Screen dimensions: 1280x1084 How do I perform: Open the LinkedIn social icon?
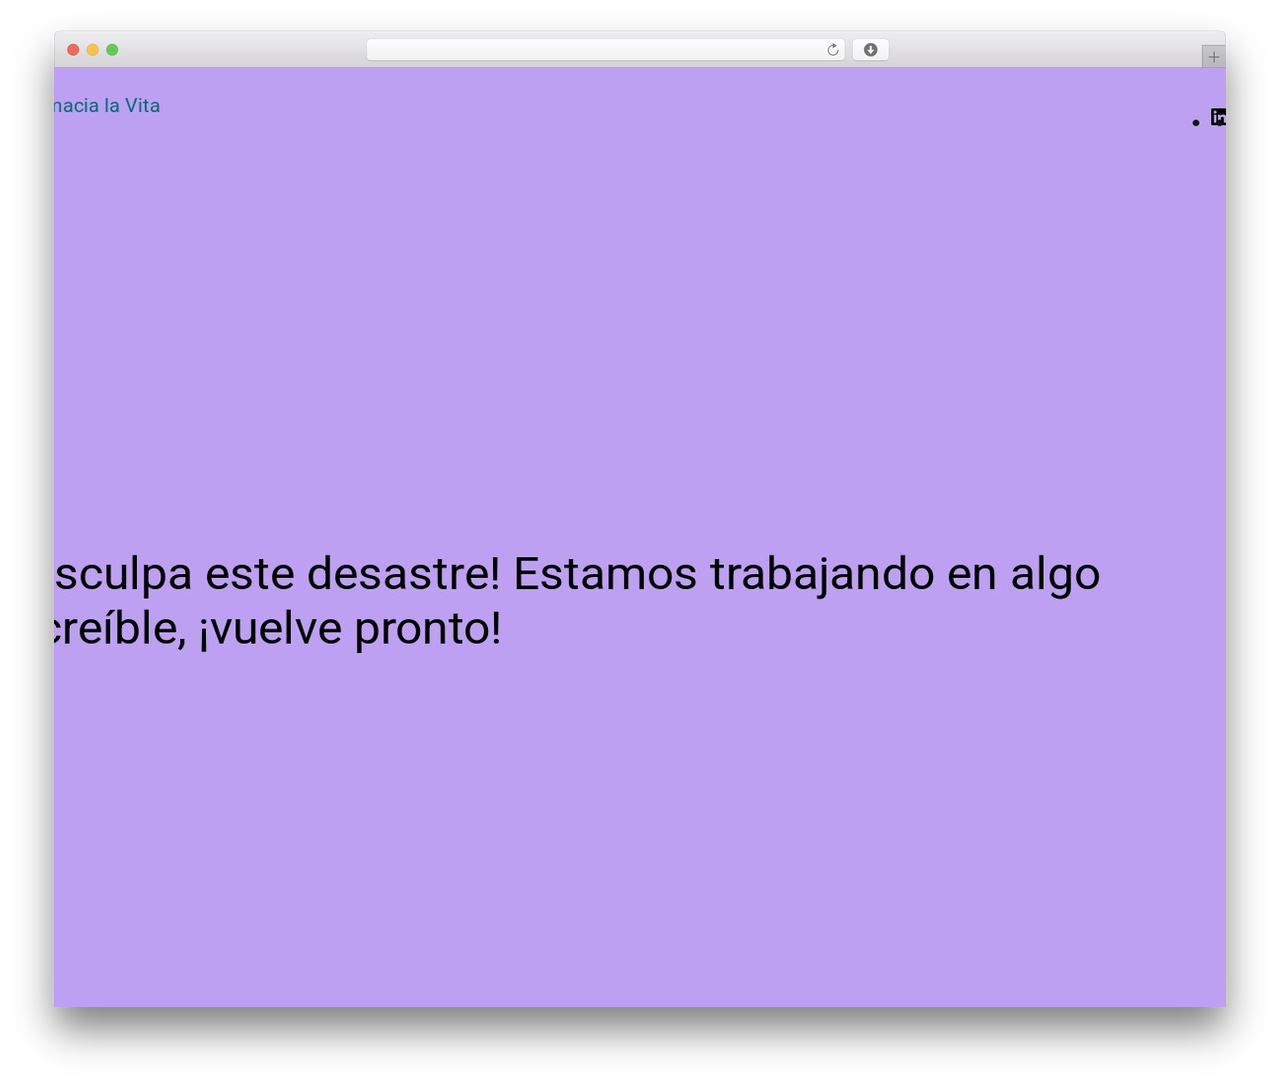pyautogui.click(x=1218, y=117)
